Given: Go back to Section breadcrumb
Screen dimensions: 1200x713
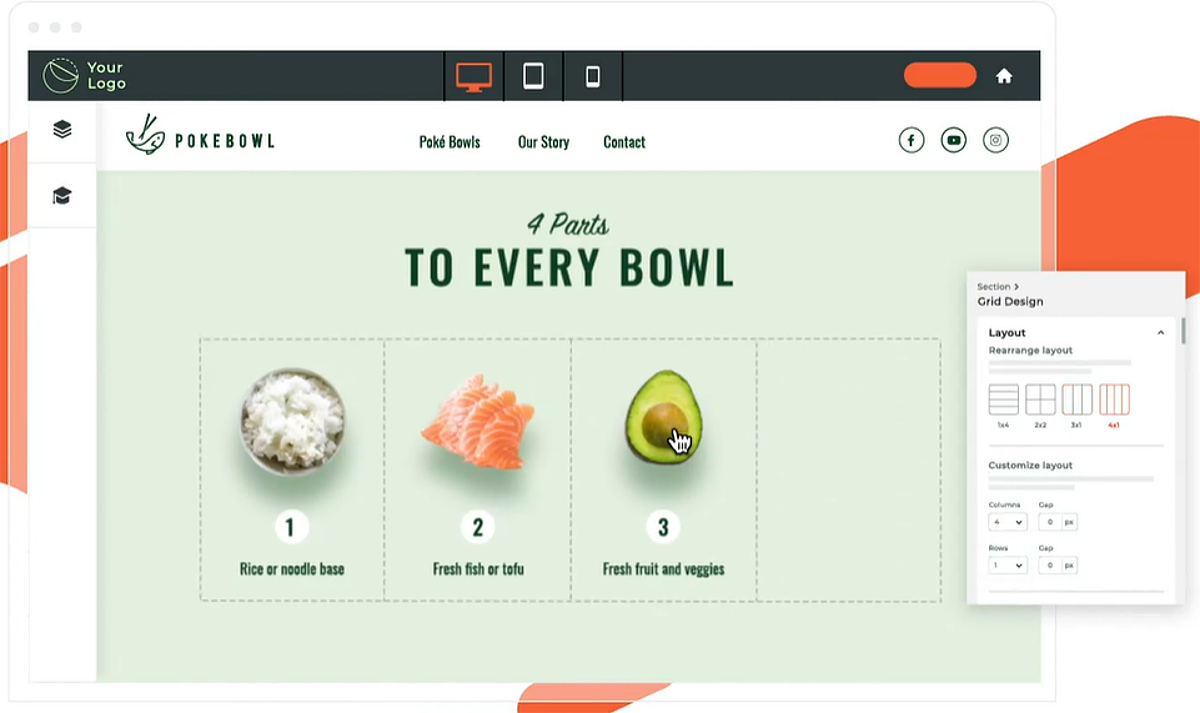Looking at the screenshot, I should point(993,287).
